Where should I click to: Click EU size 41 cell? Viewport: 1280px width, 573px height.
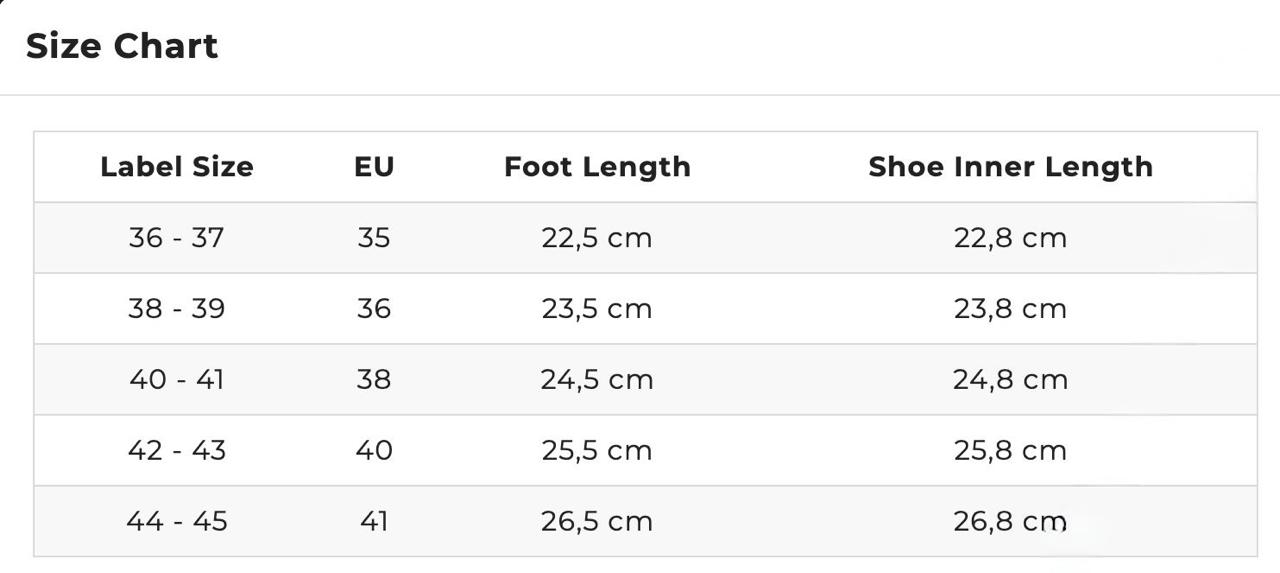click(374, 522)
